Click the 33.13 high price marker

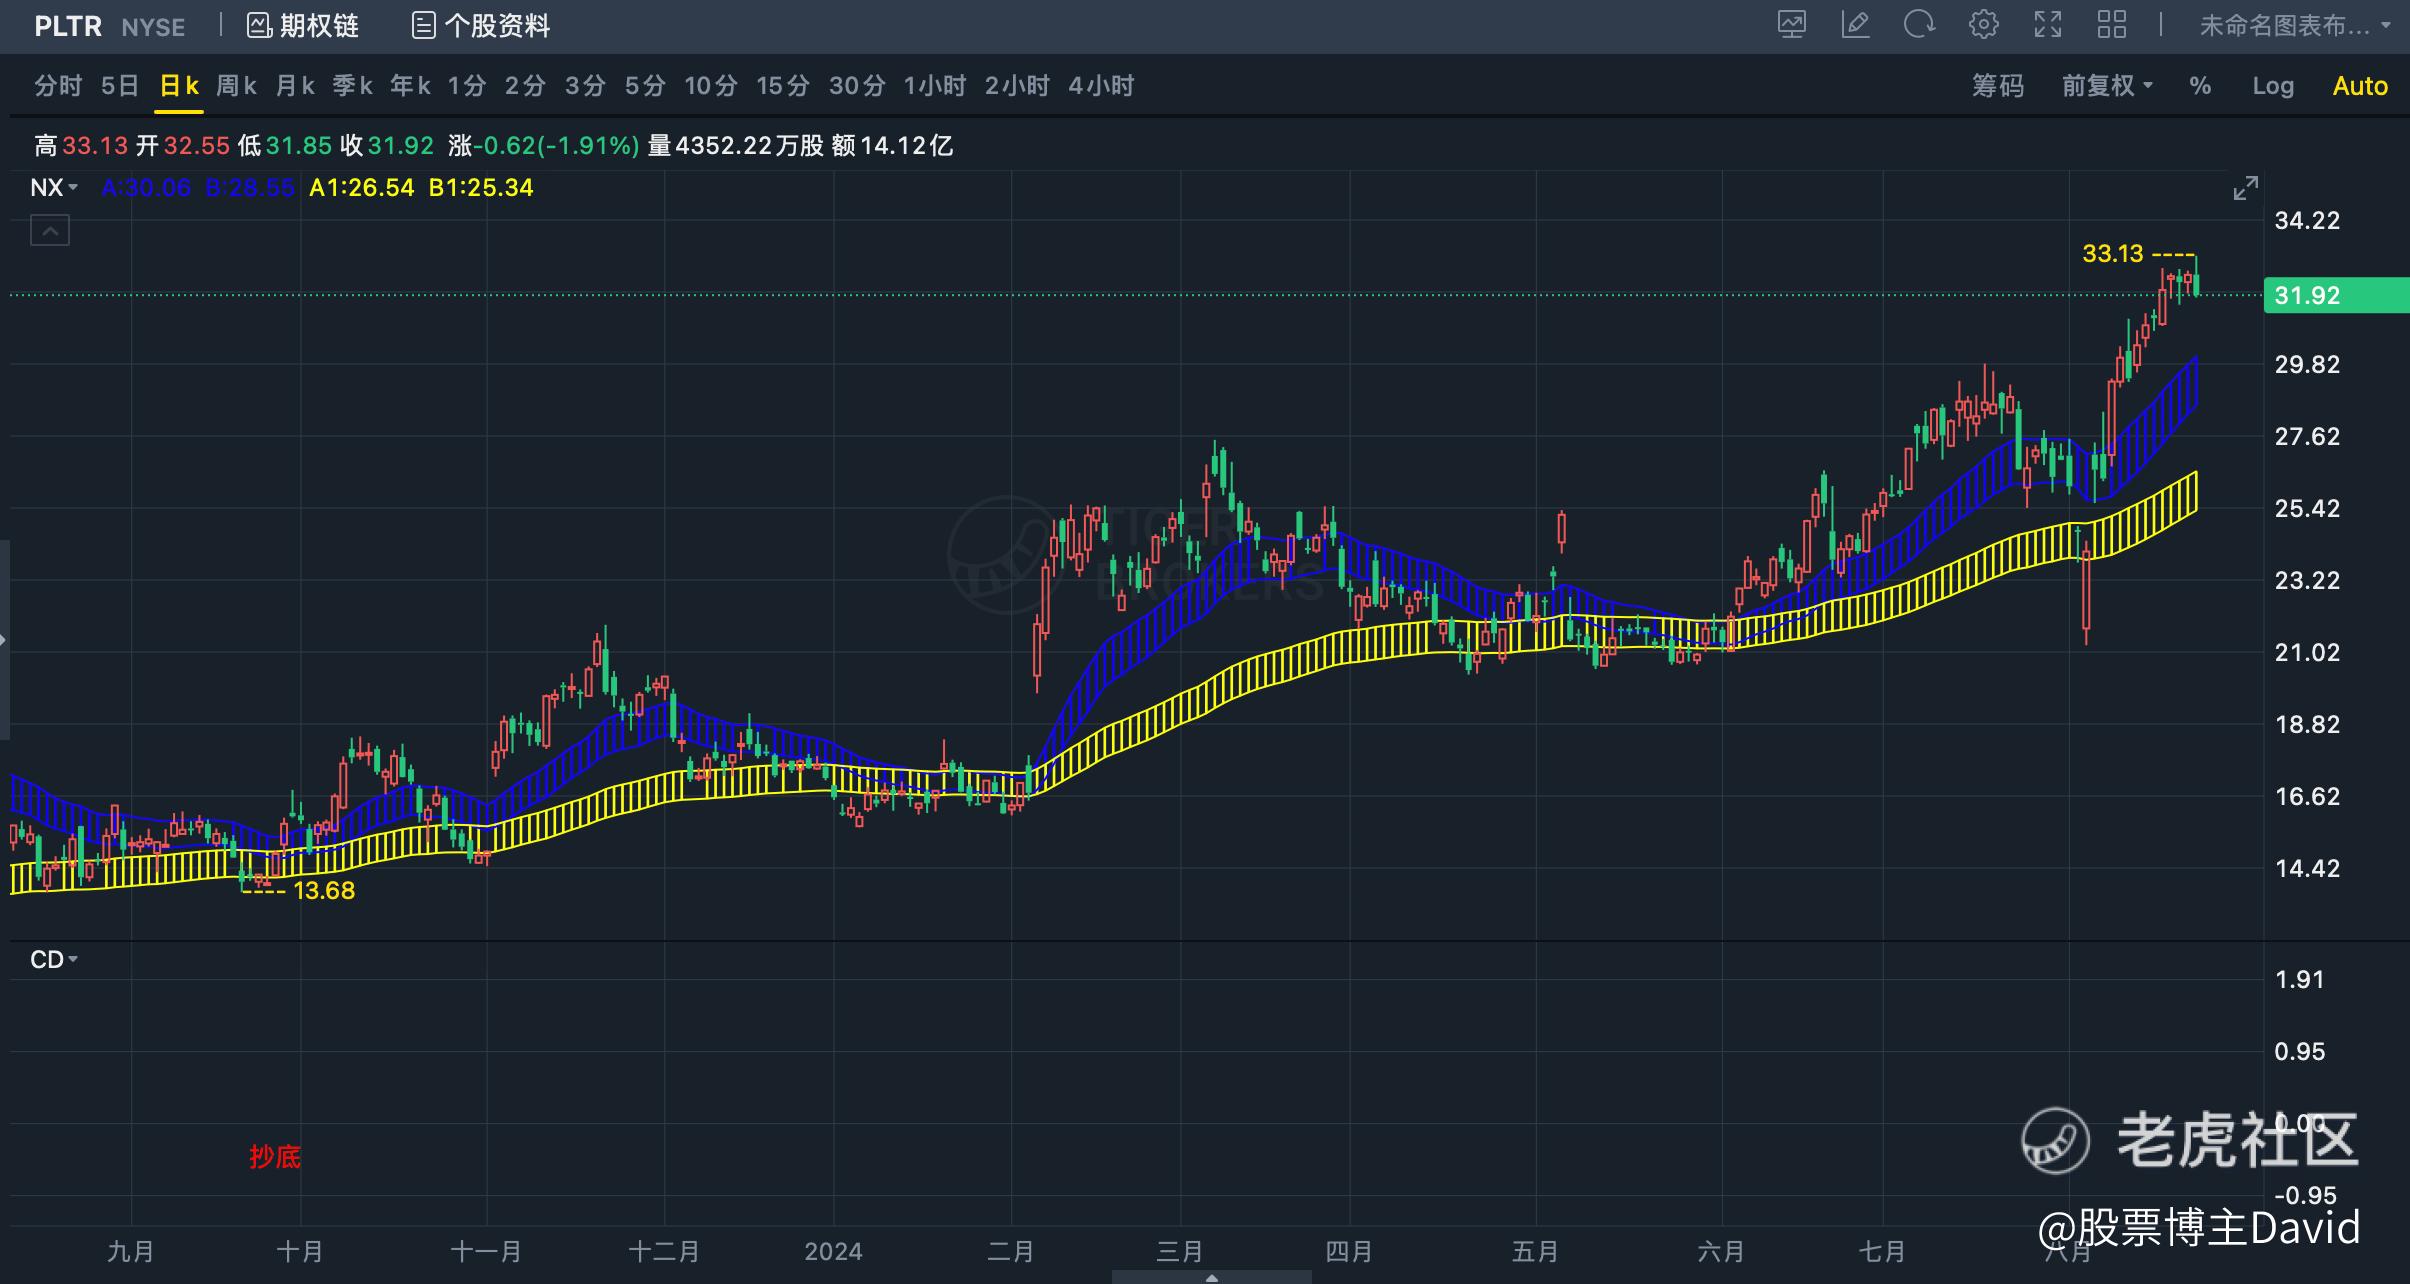pyautogui.click(x=2113, y=254)
